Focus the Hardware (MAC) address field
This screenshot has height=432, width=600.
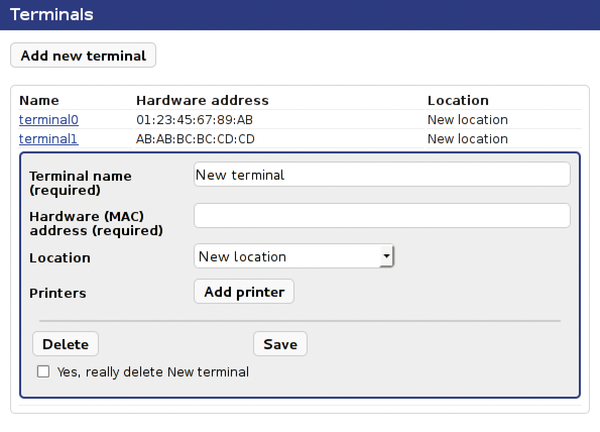pos(382,215)
